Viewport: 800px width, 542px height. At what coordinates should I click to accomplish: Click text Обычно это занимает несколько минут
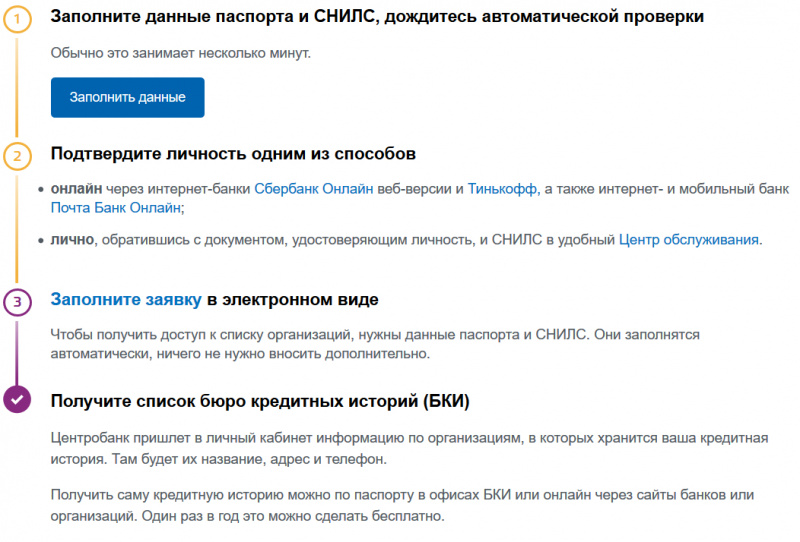click(181, 52)
